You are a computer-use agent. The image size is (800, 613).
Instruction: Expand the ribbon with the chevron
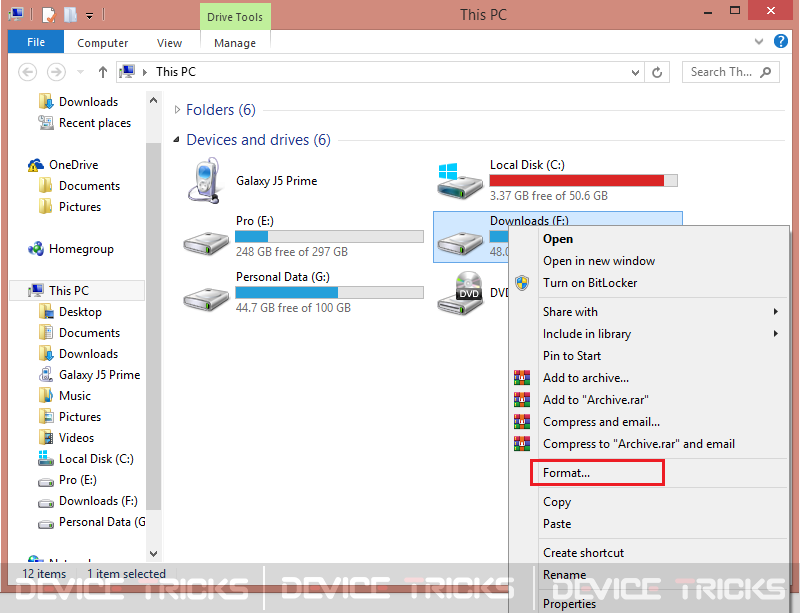759,41
